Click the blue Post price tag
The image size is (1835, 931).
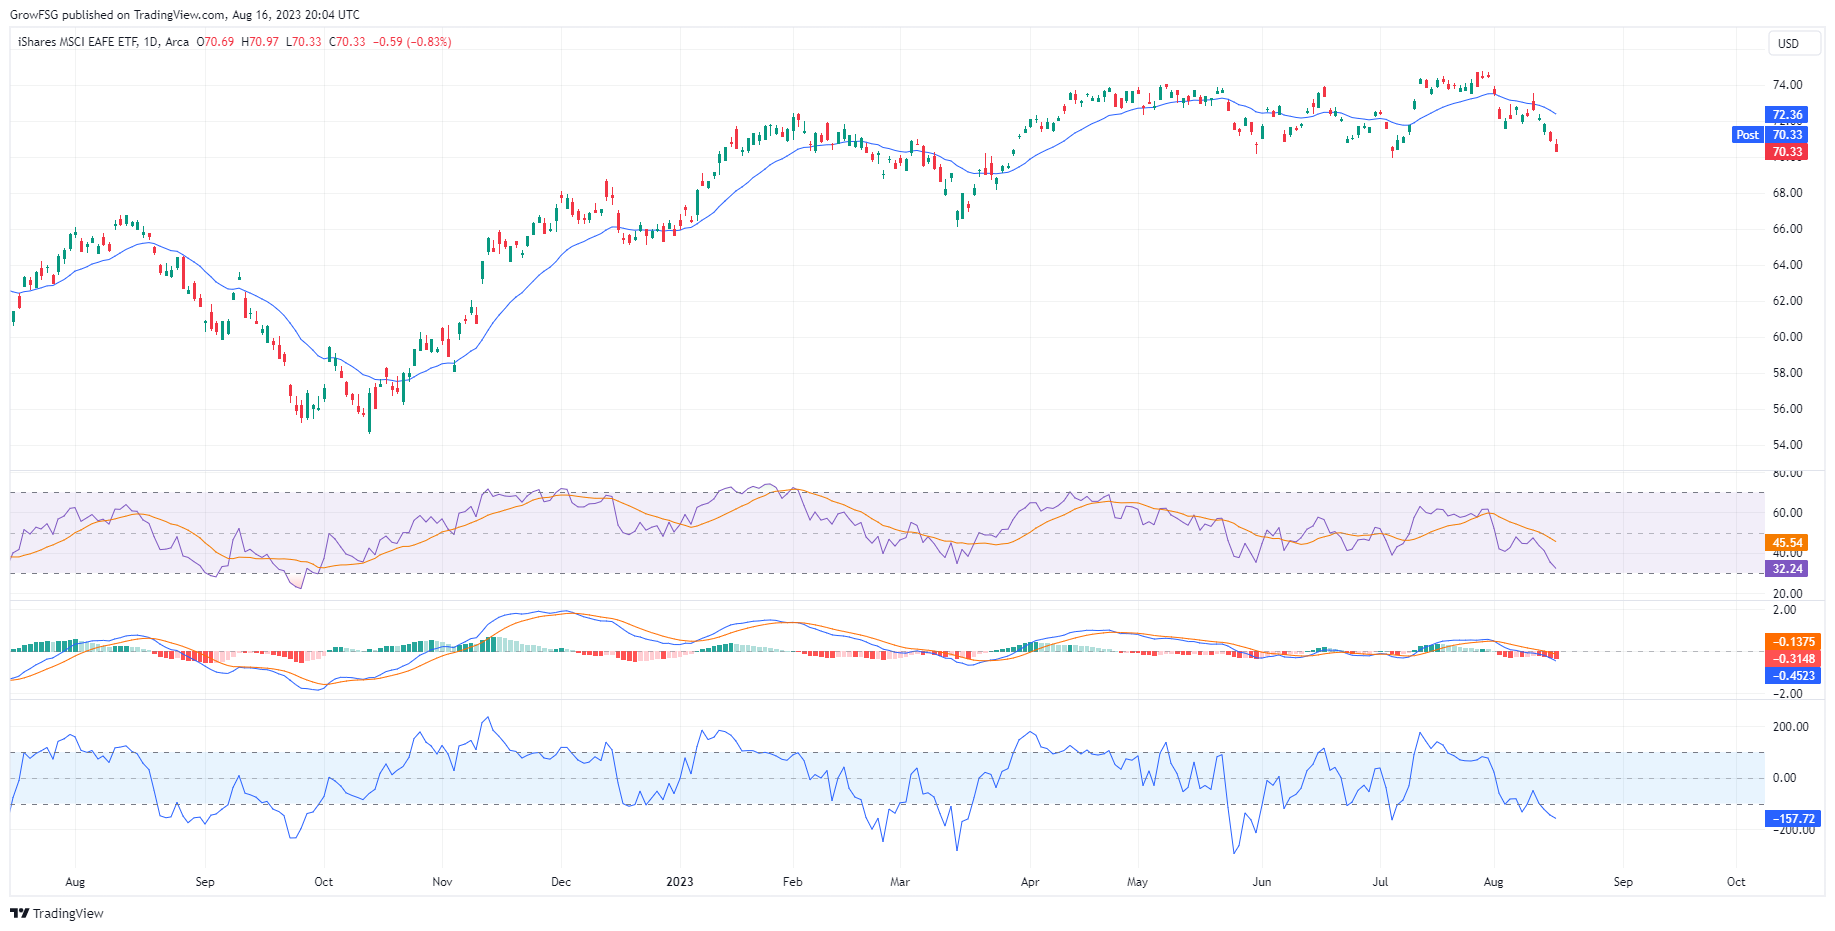(x=1747, y=135)
